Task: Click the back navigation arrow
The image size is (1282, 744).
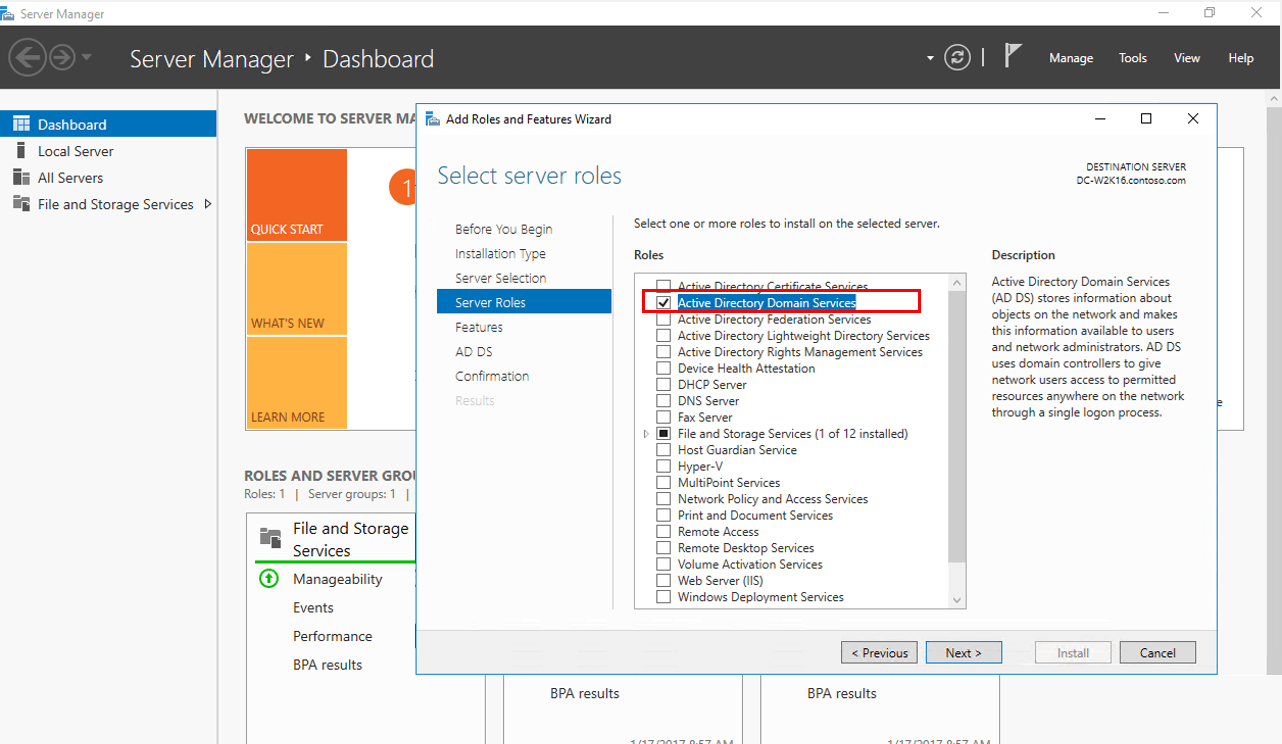Action: pyautogui.click(x=27, y=57)
